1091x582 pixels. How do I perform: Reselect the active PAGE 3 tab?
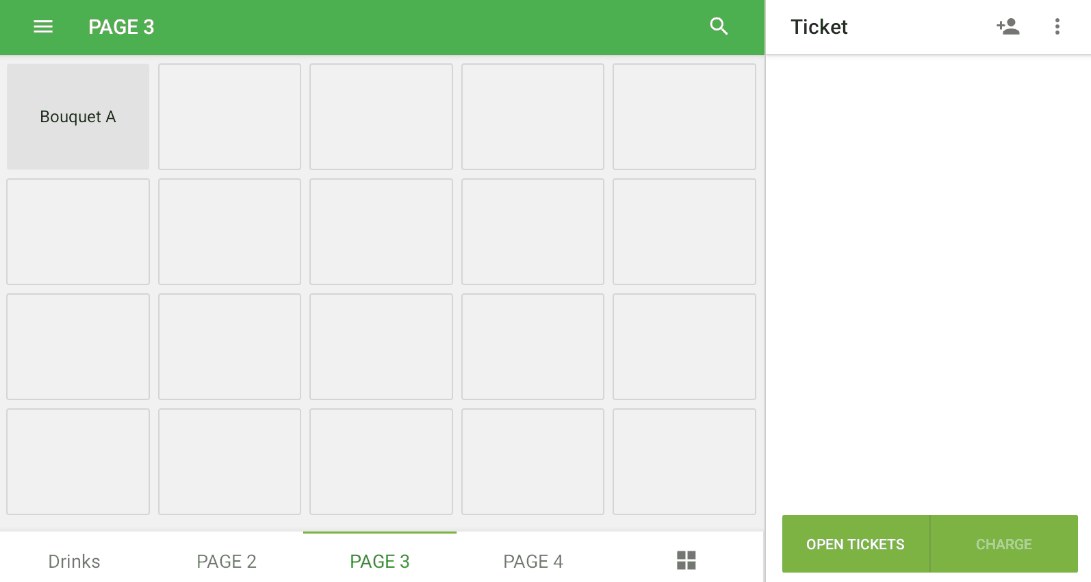[379, 561]
